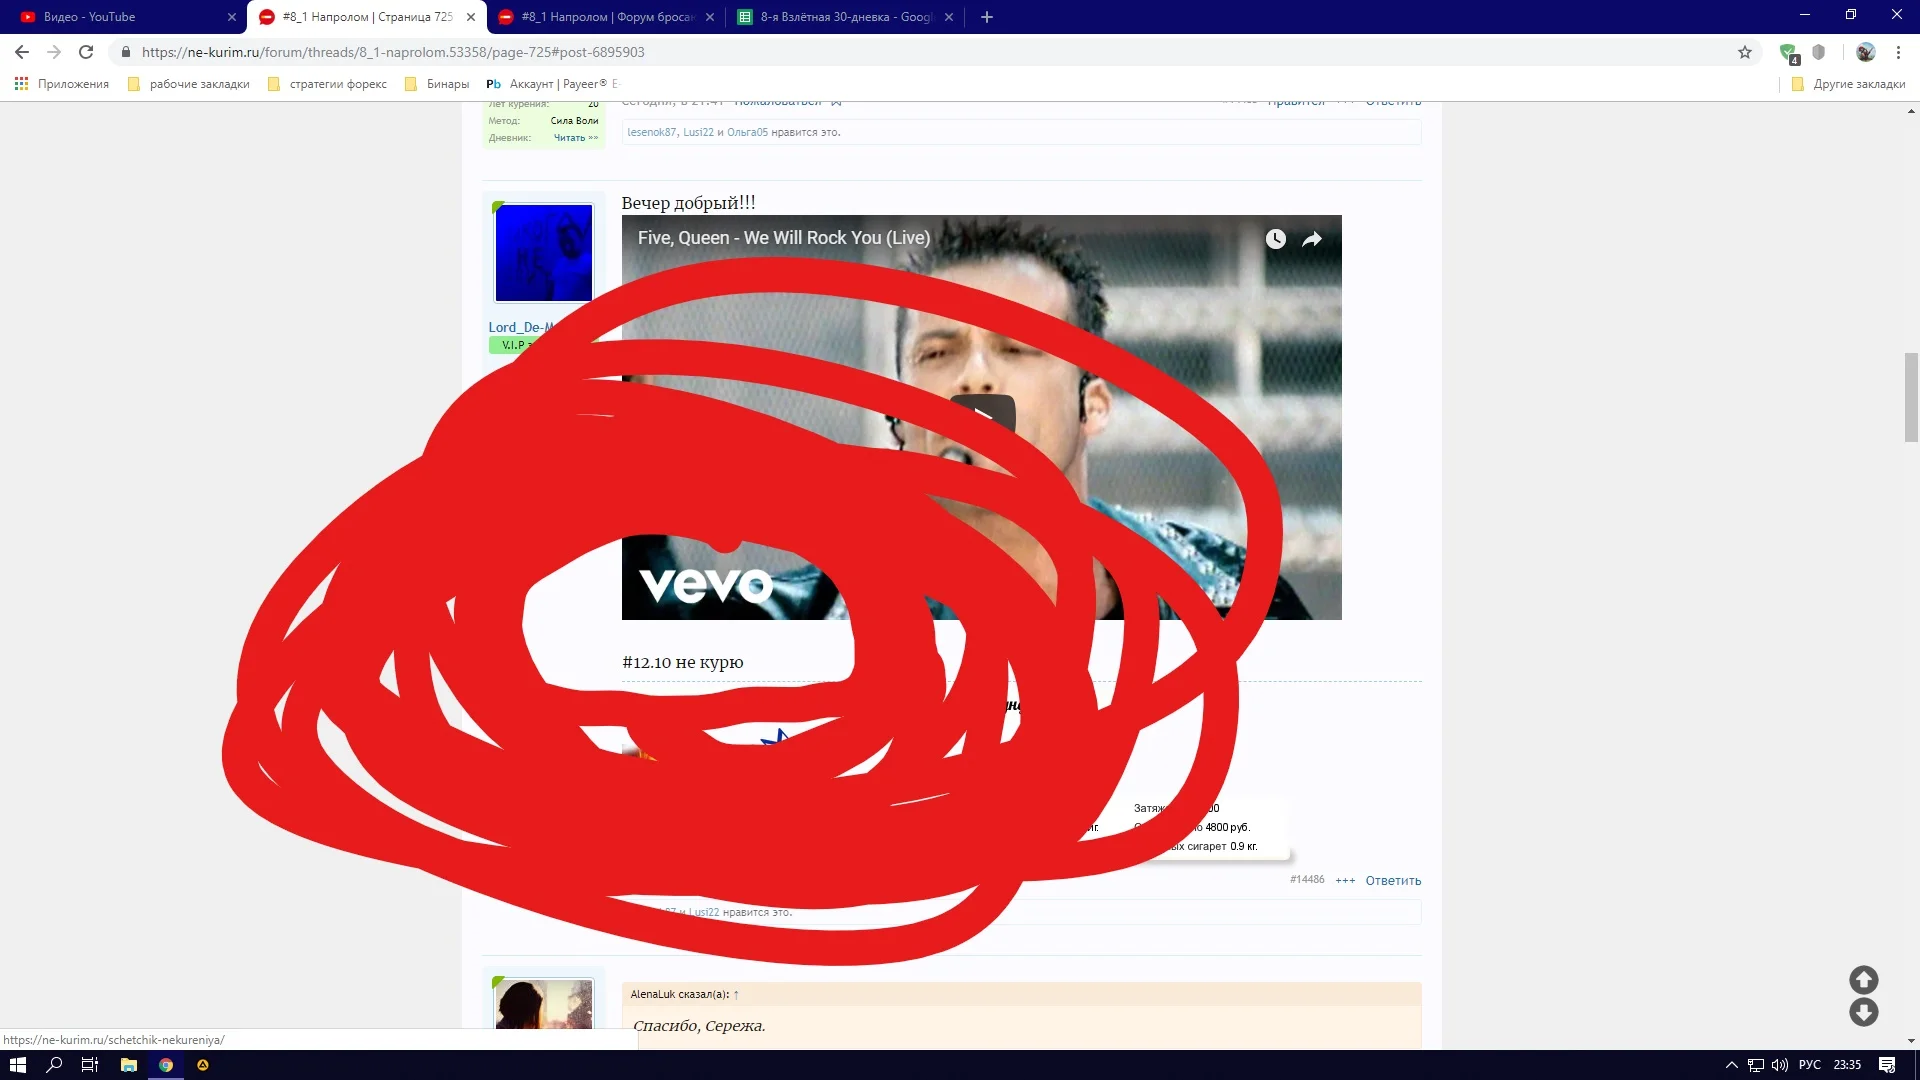The width and height of the screenshot is (1920, 1080).
Task: Click the Lord_De-M blue avatar thumbnail
Action: pyautogui.click(x=544, y=253)
